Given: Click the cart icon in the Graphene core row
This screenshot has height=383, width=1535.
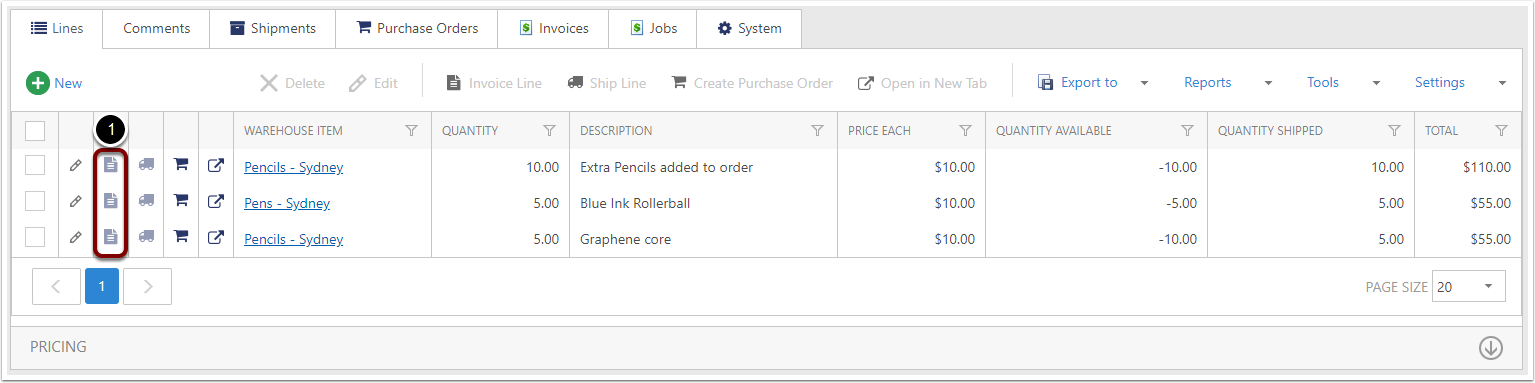Looking at the screenshot, I should pos(181,237).
